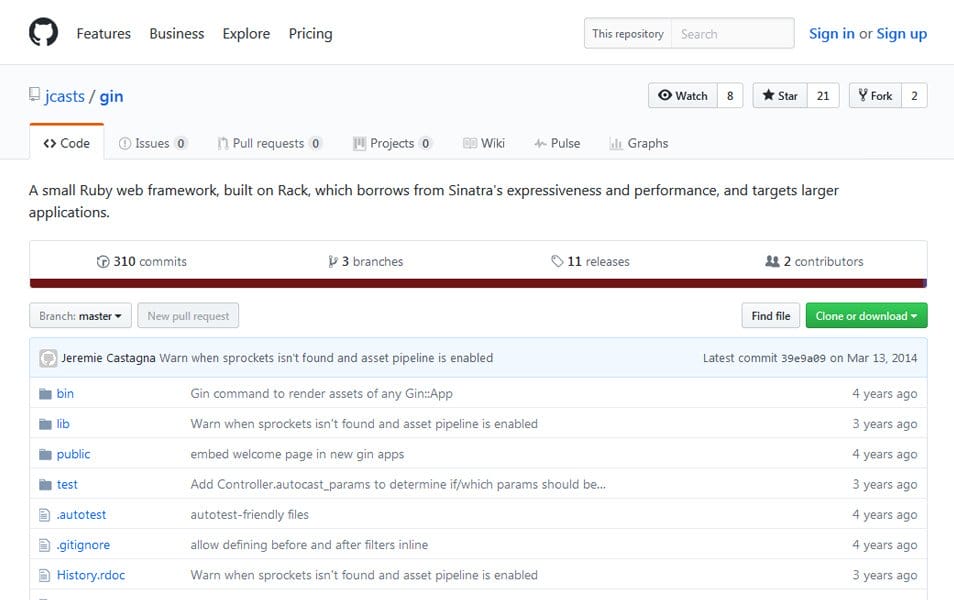
Task: Click the Graphs tab bar chart icon
Action: click(616, 144)
